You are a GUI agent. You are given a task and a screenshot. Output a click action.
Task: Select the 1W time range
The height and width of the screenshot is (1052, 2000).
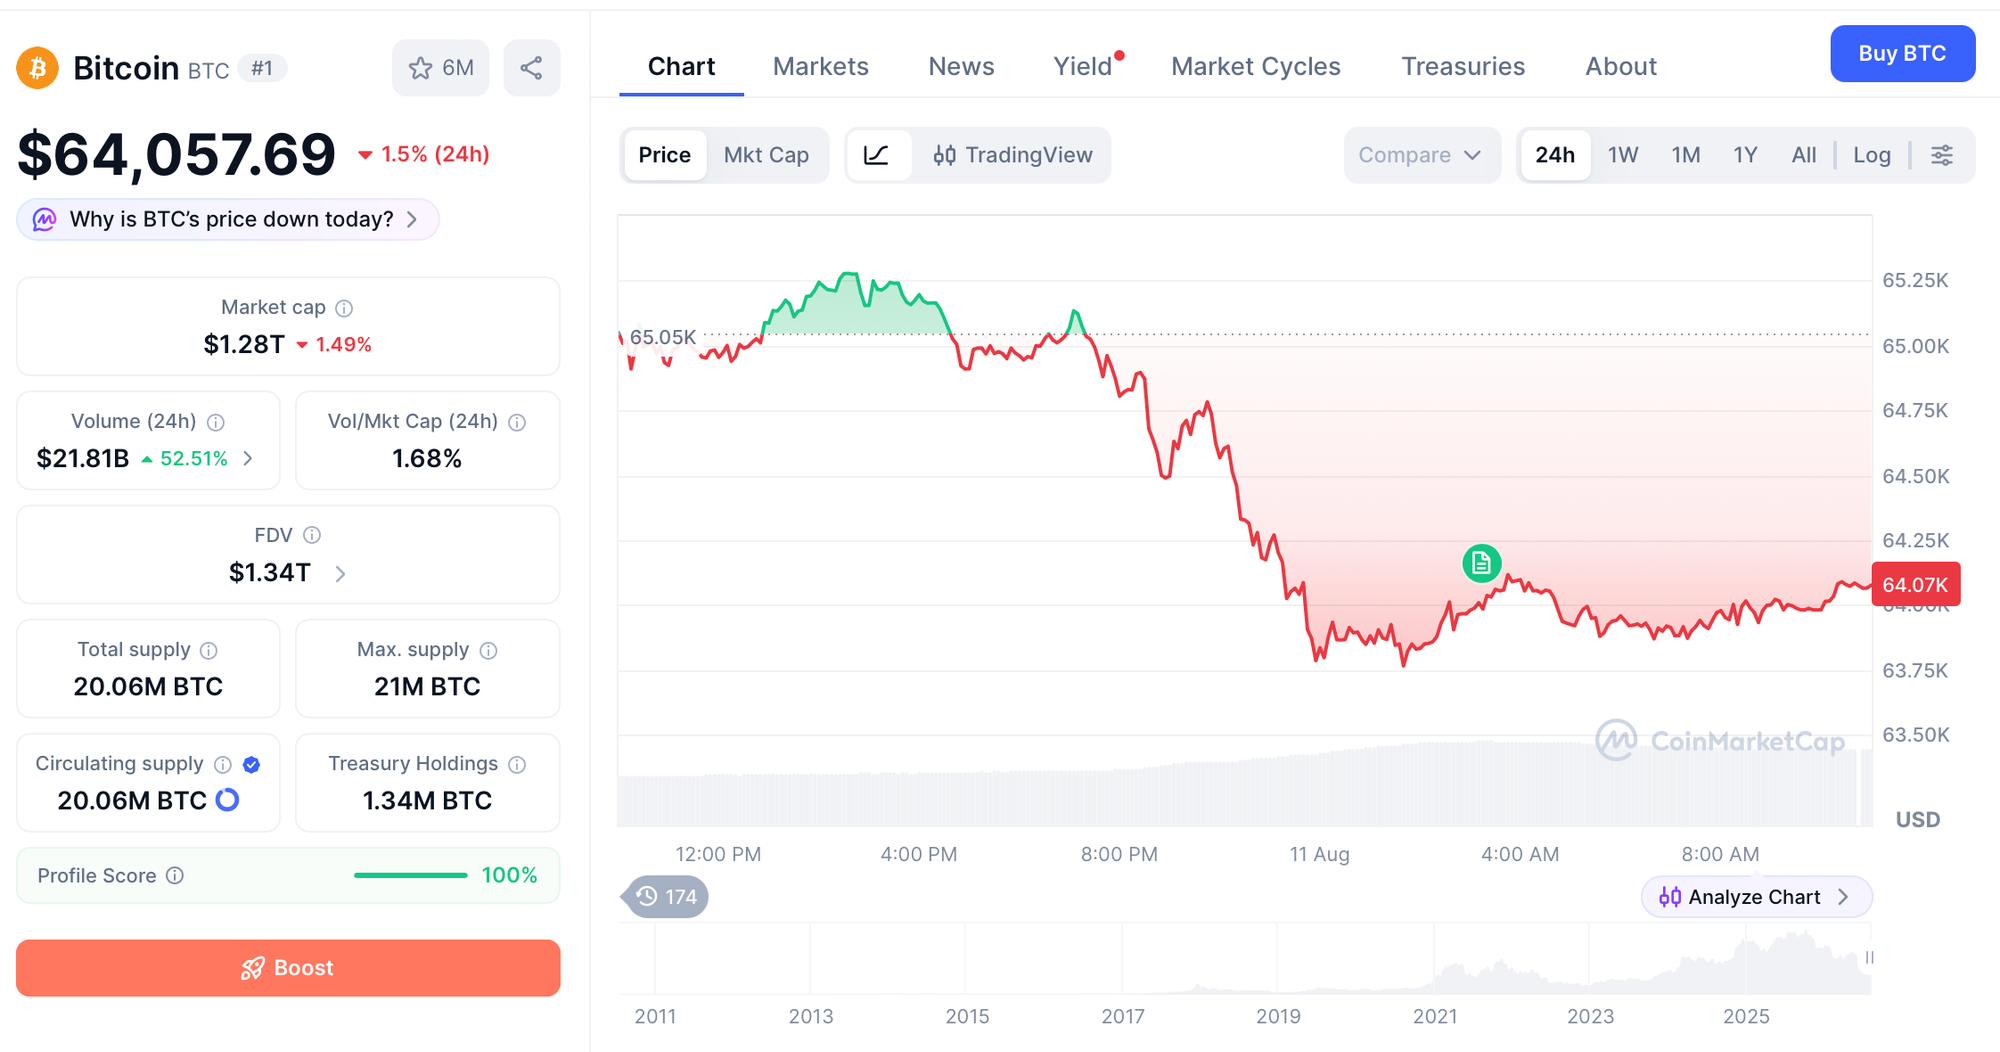coord(1622,155)
